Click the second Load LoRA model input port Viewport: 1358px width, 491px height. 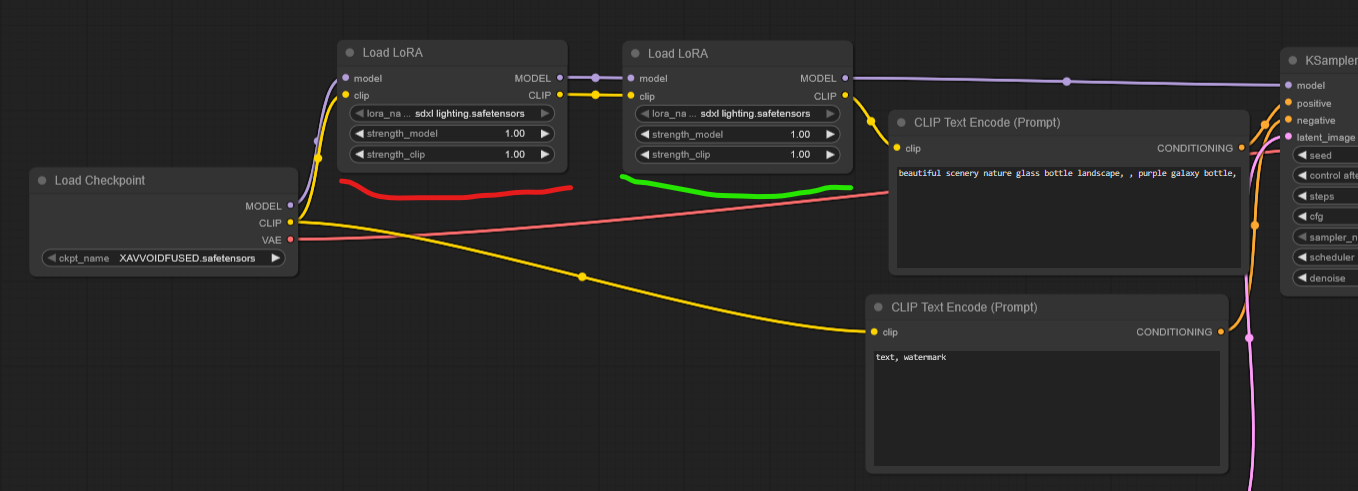coord(631,78)
